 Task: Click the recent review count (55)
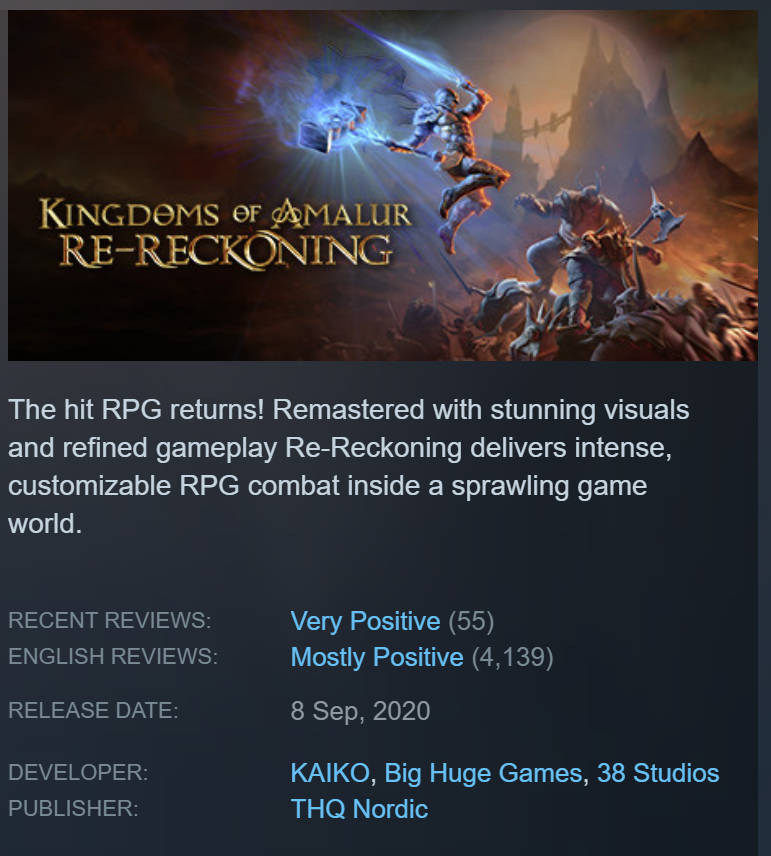[x=471, y=621]
